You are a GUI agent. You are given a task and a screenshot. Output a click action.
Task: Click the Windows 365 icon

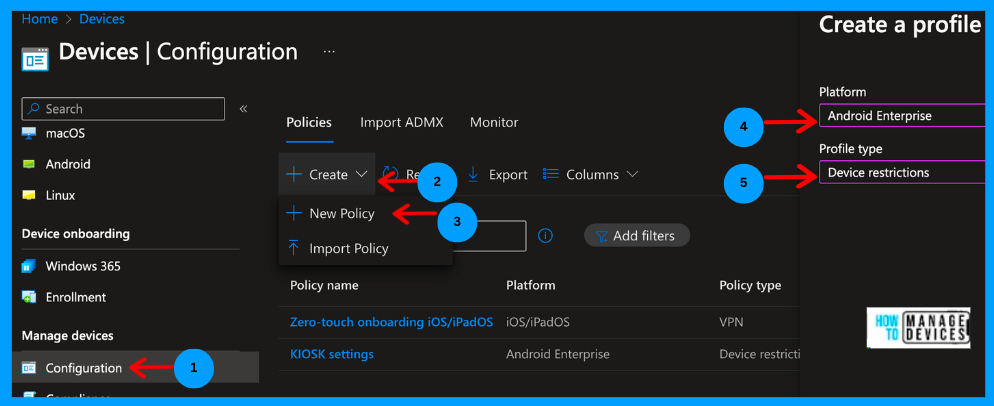click(29, 266)
